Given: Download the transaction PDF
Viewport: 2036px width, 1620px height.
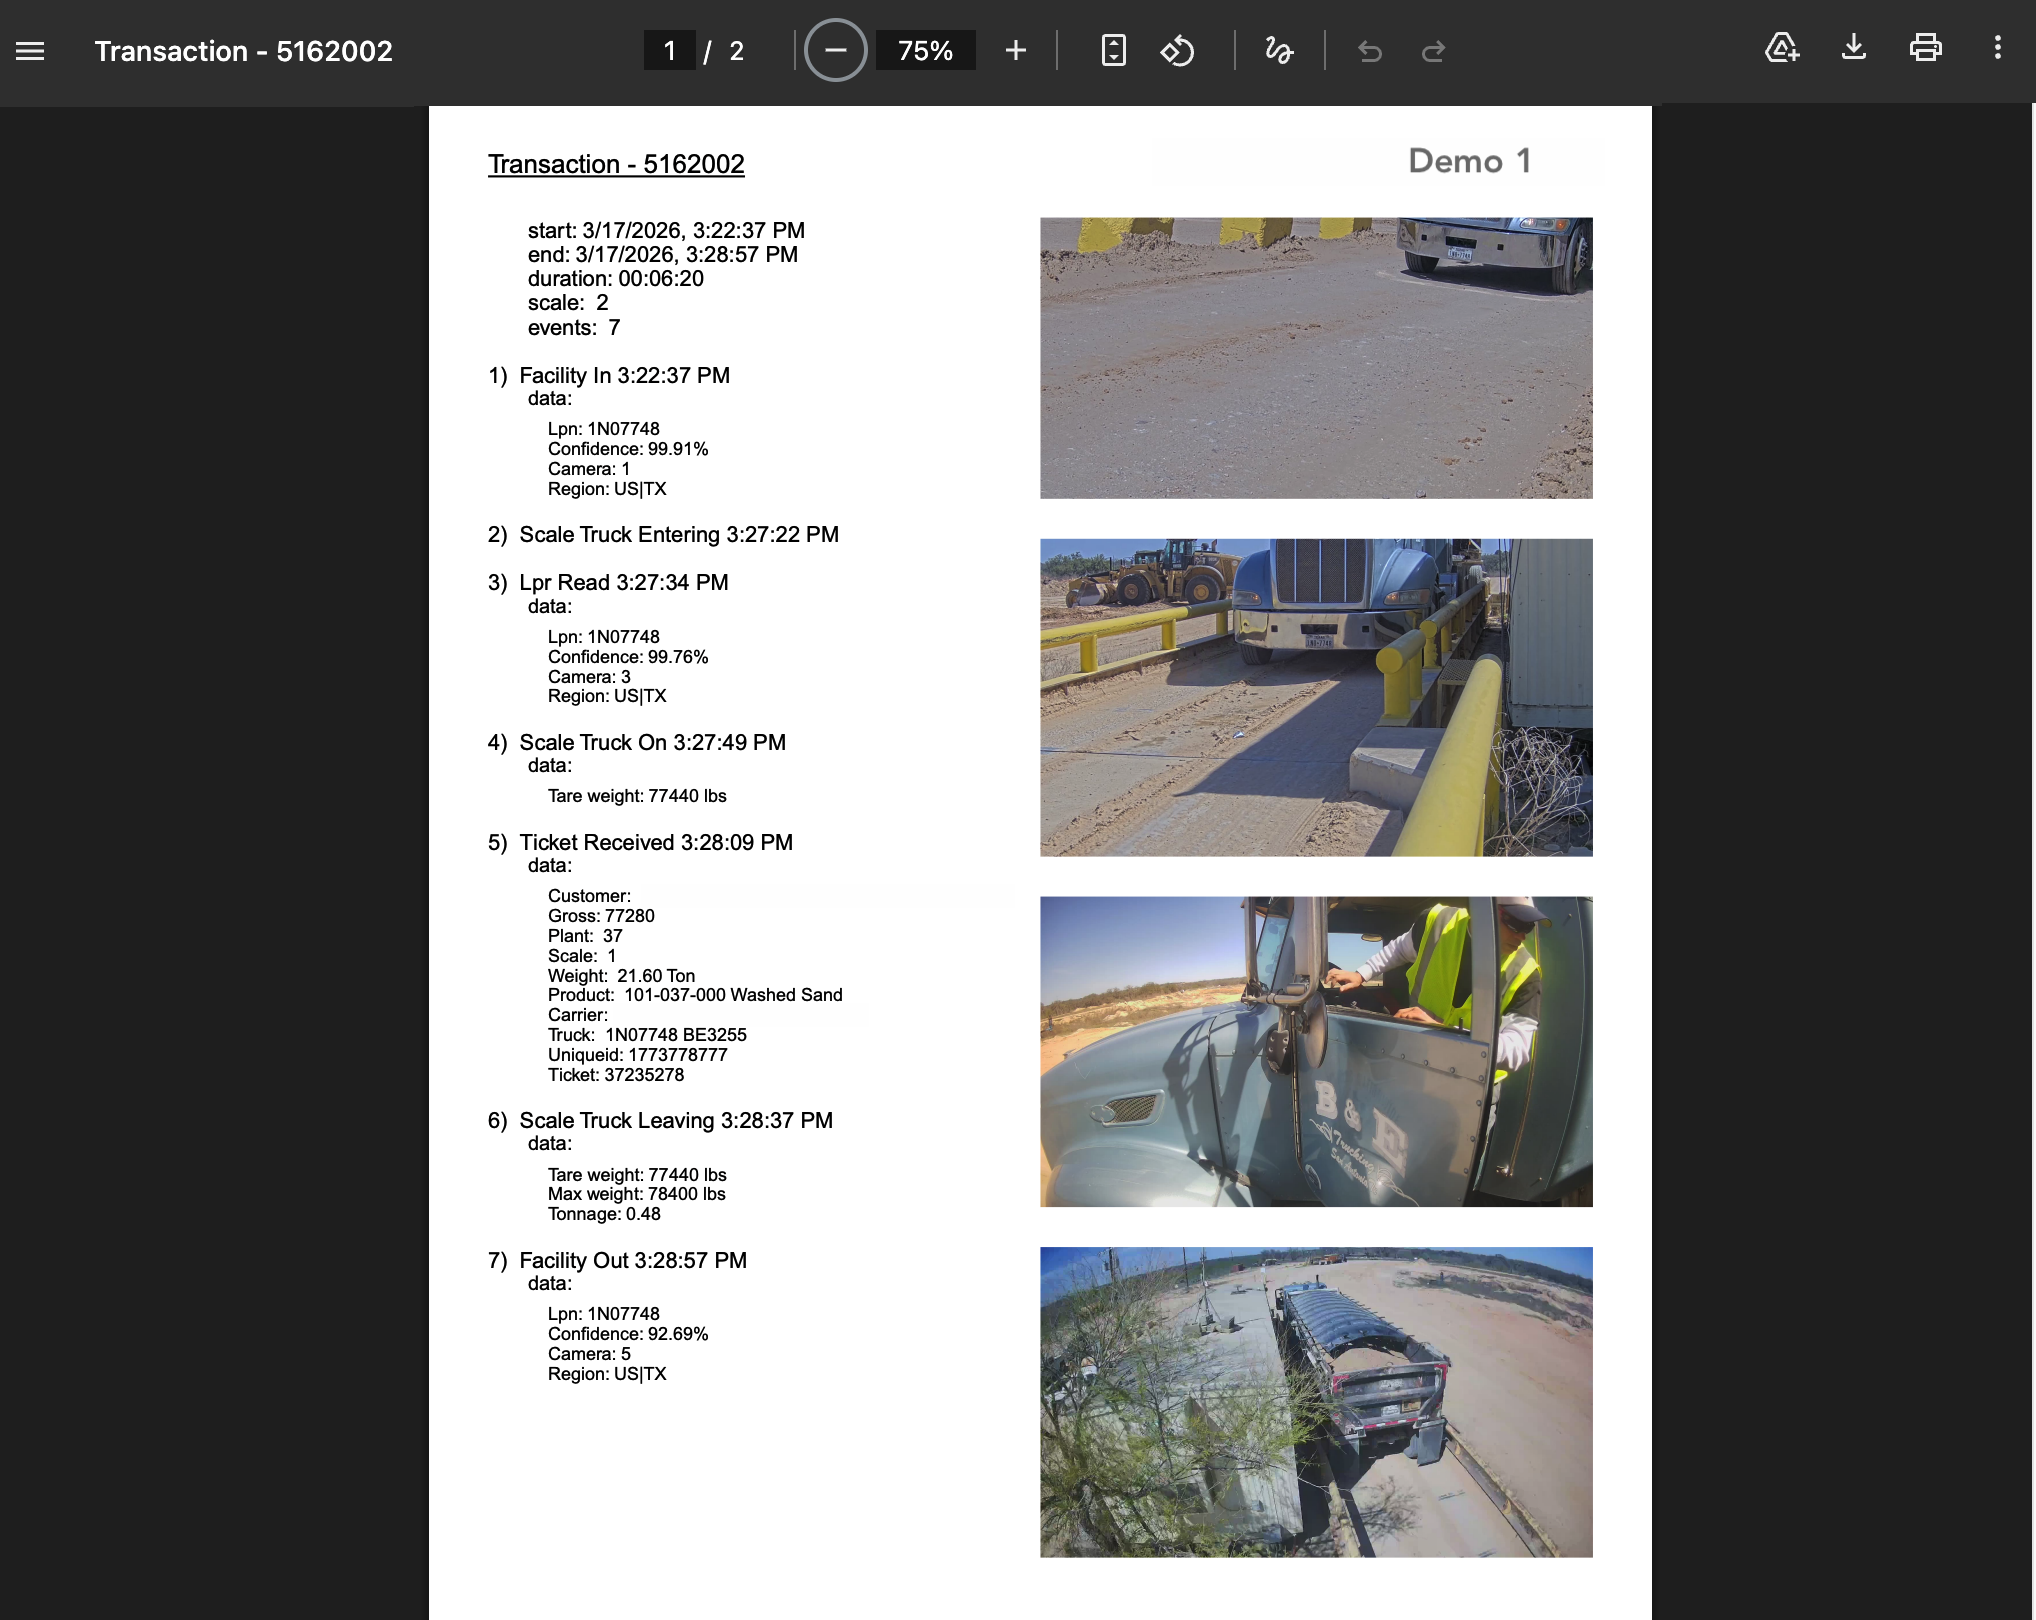Looking at the screenshot, I should 1855,48.
